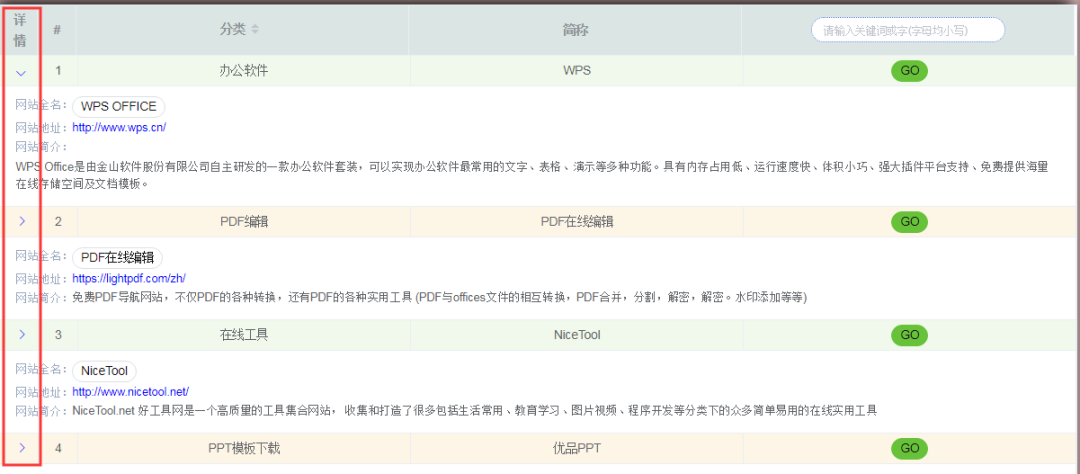Open the https://lightpdf.com/zh/ link
The image size is (1080, 474).
(129, 278)
